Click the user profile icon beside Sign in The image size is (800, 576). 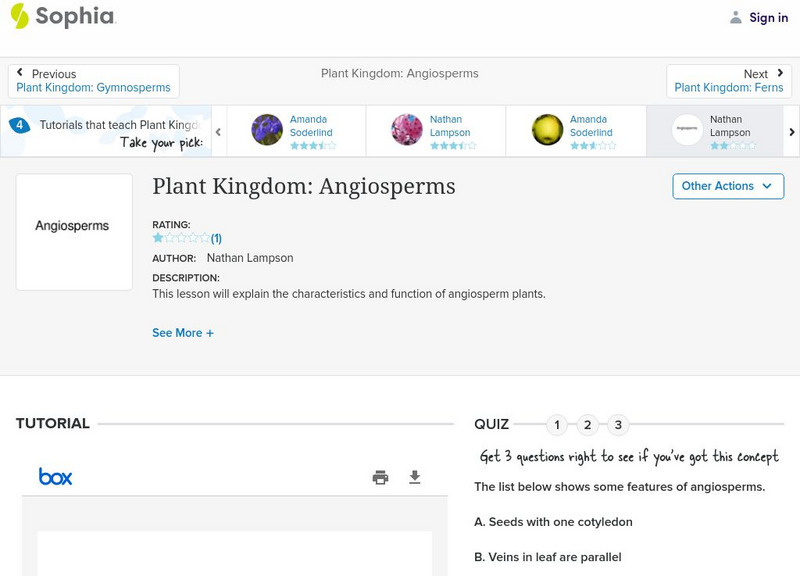pos(736,17)
